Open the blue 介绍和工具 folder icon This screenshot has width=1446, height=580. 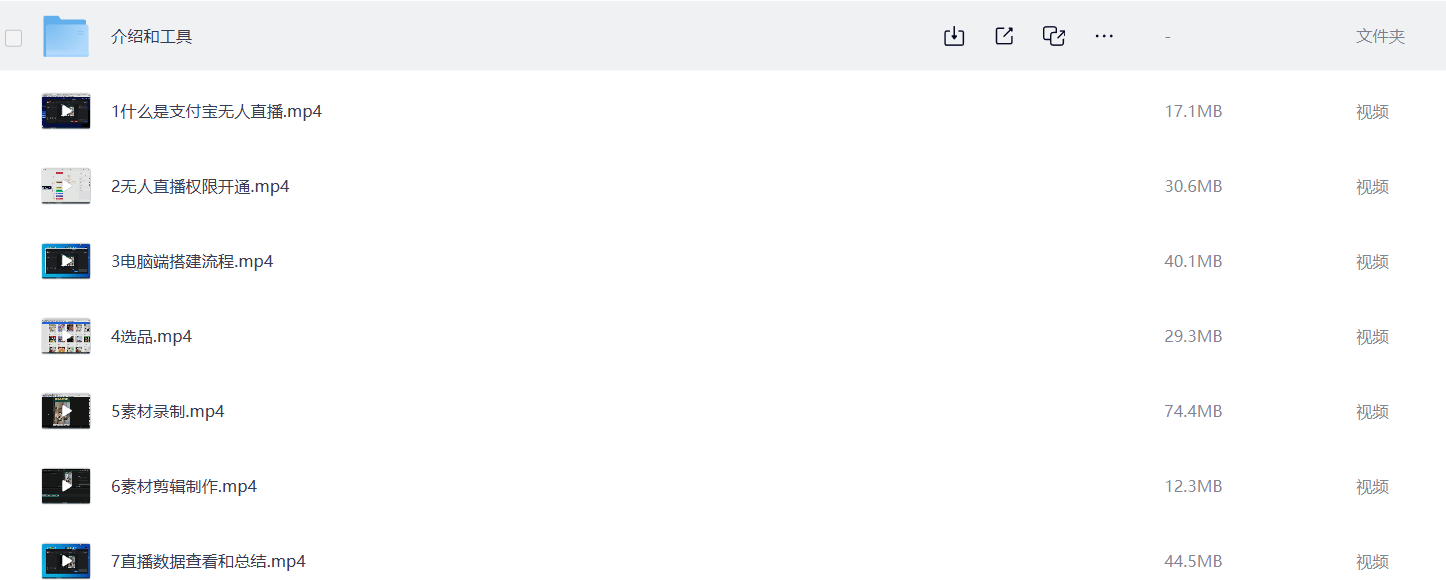pos(66,36)
